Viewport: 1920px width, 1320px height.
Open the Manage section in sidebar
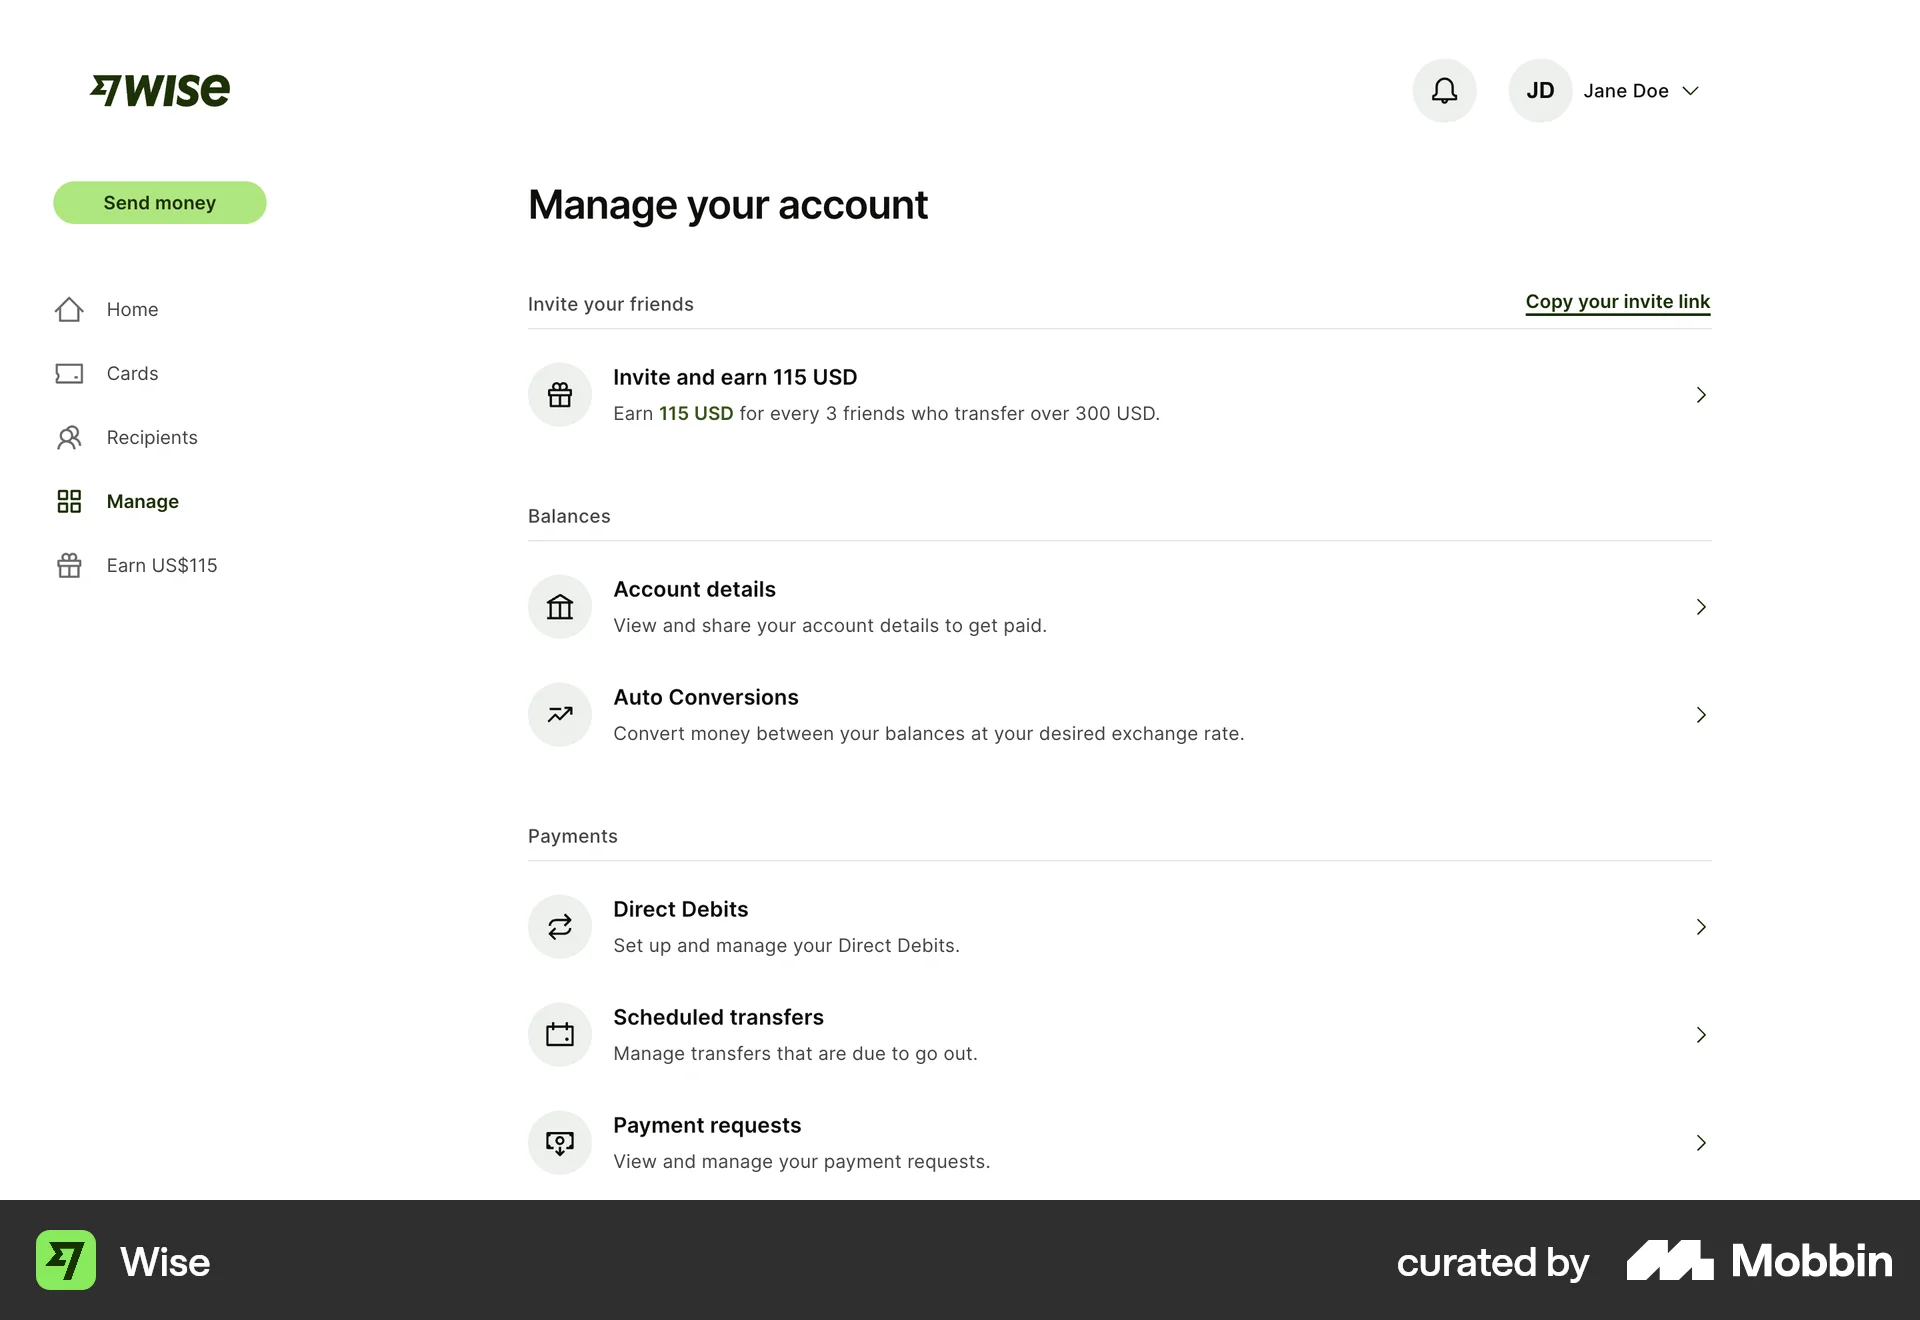(x=142, y=501)
